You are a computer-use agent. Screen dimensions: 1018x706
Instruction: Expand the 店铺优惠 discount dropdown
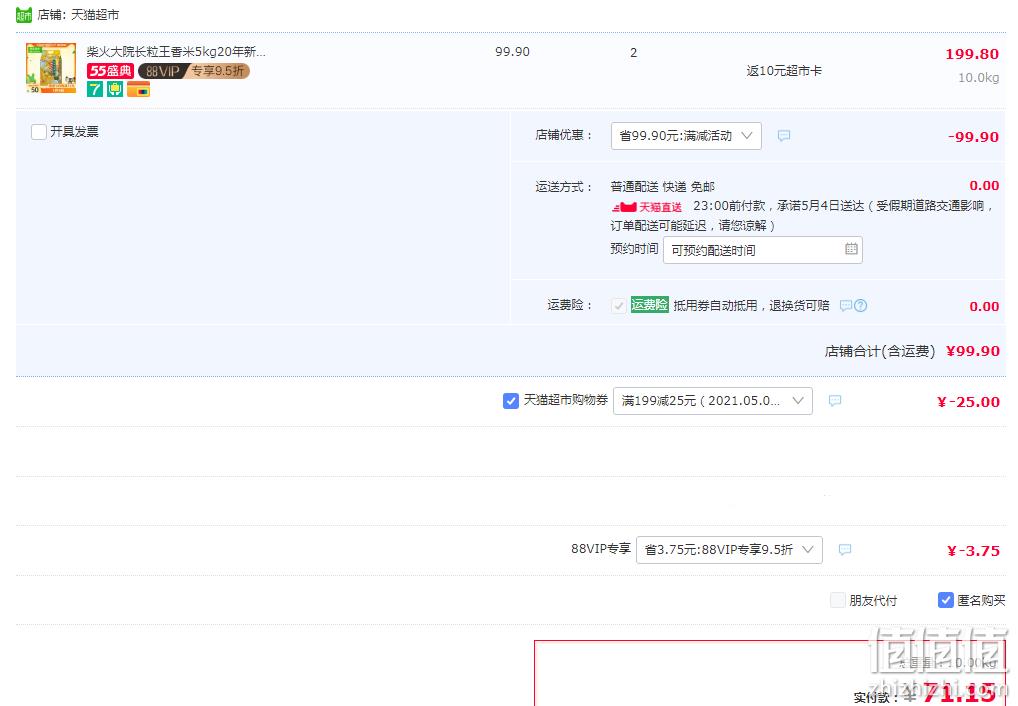[686, 136]
